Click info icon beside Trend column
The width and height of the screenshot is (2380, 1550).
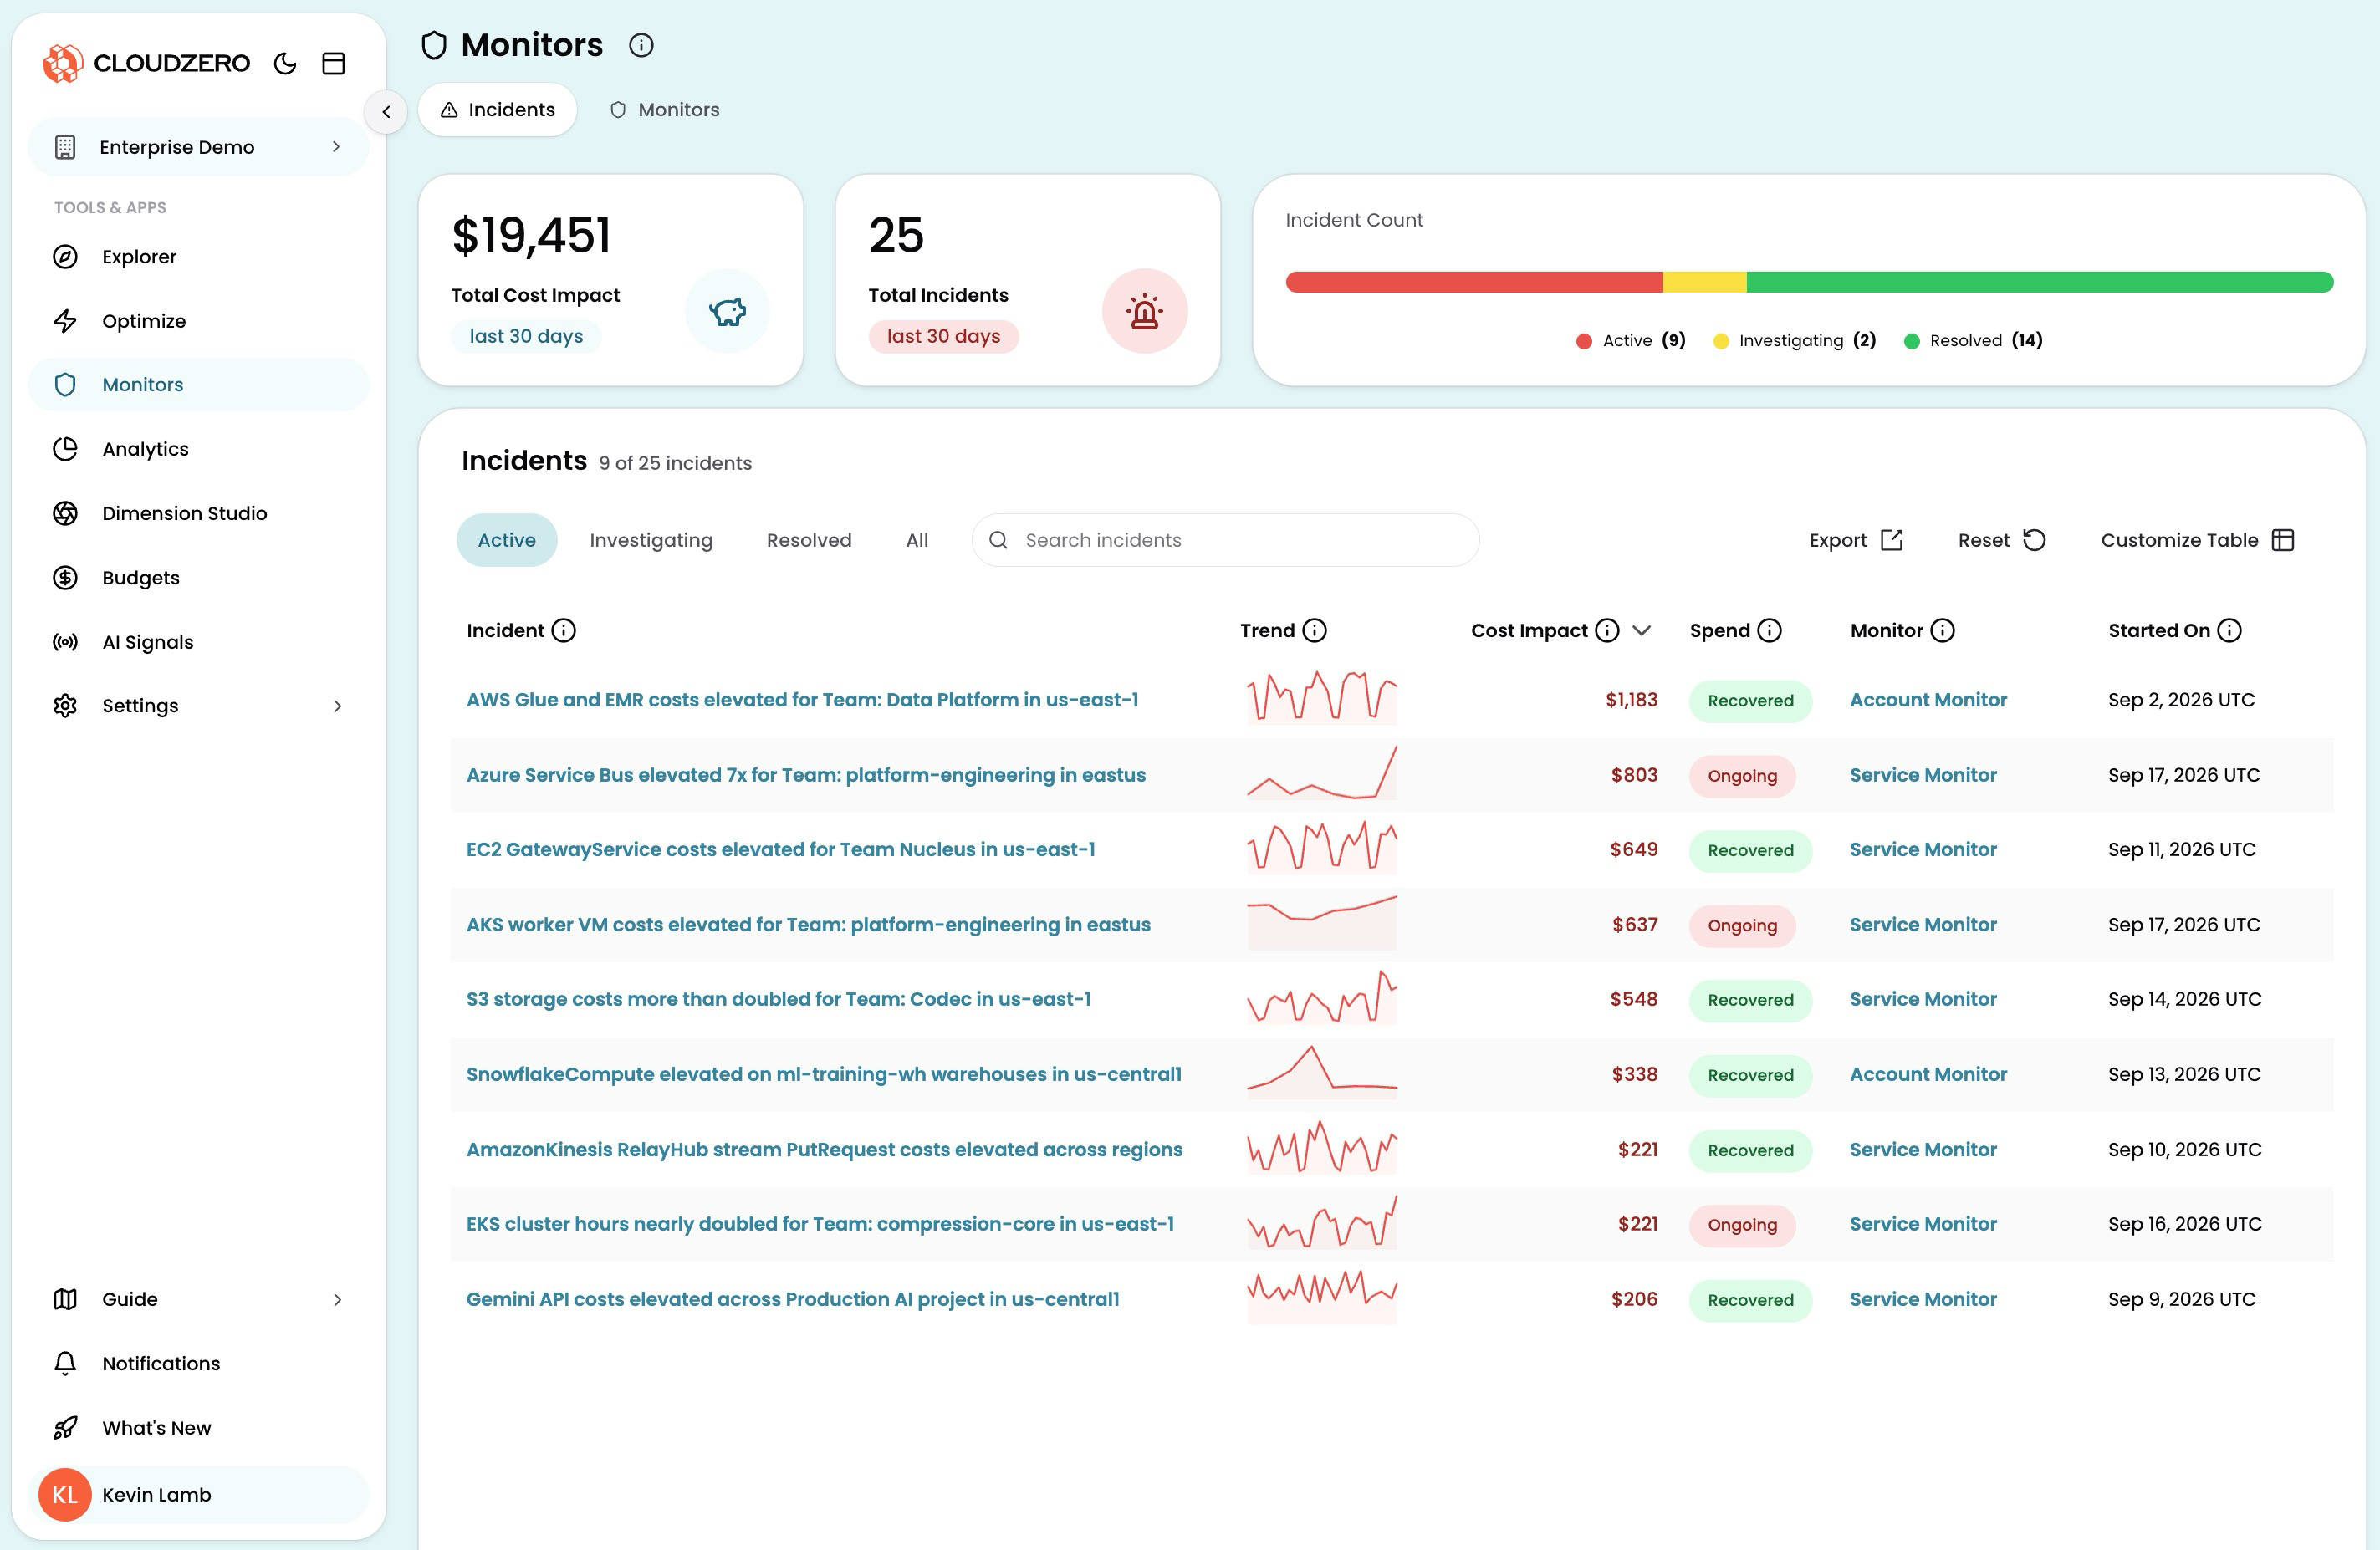pos(1315,630)
